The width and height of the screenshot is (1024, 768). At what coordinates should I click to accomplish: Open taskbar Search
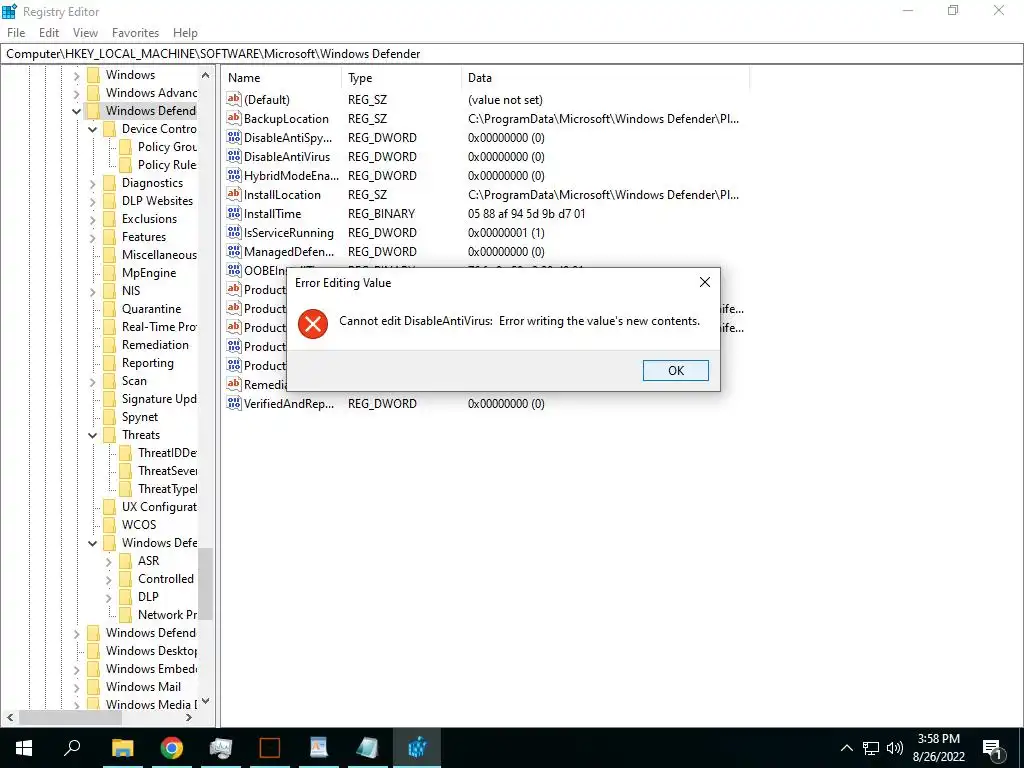coord(72,748)
